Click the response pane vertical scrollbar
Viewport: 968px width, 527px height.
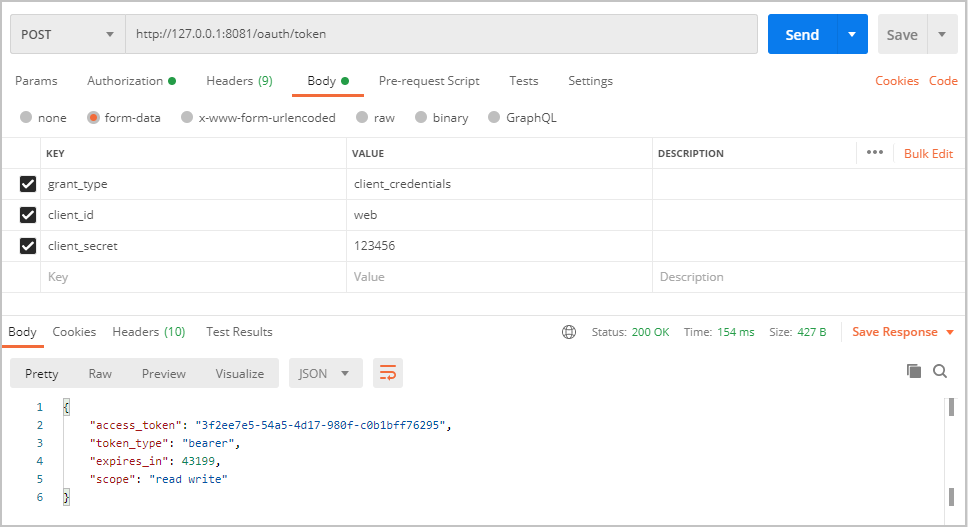click(951, 452)
